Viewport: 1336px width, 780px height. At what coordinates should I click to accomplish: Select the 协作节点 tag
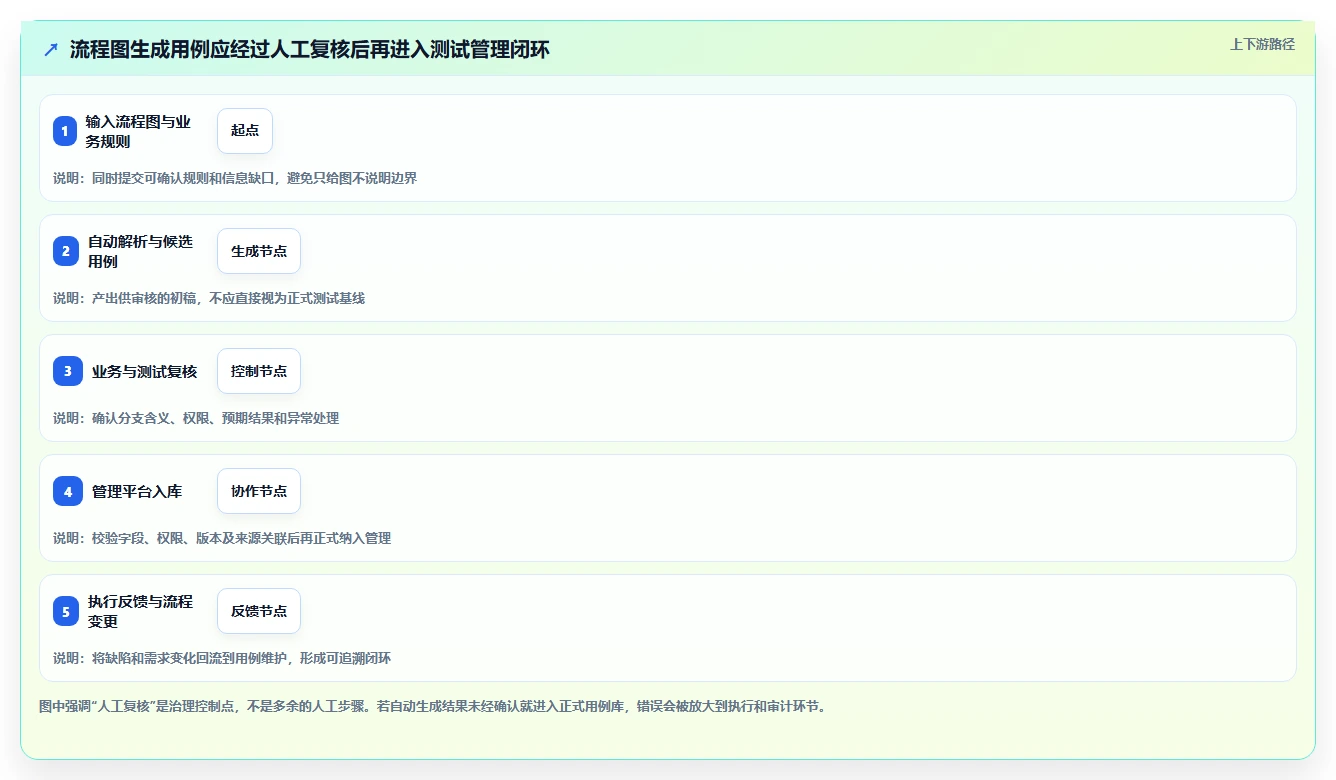click(259, 491)
